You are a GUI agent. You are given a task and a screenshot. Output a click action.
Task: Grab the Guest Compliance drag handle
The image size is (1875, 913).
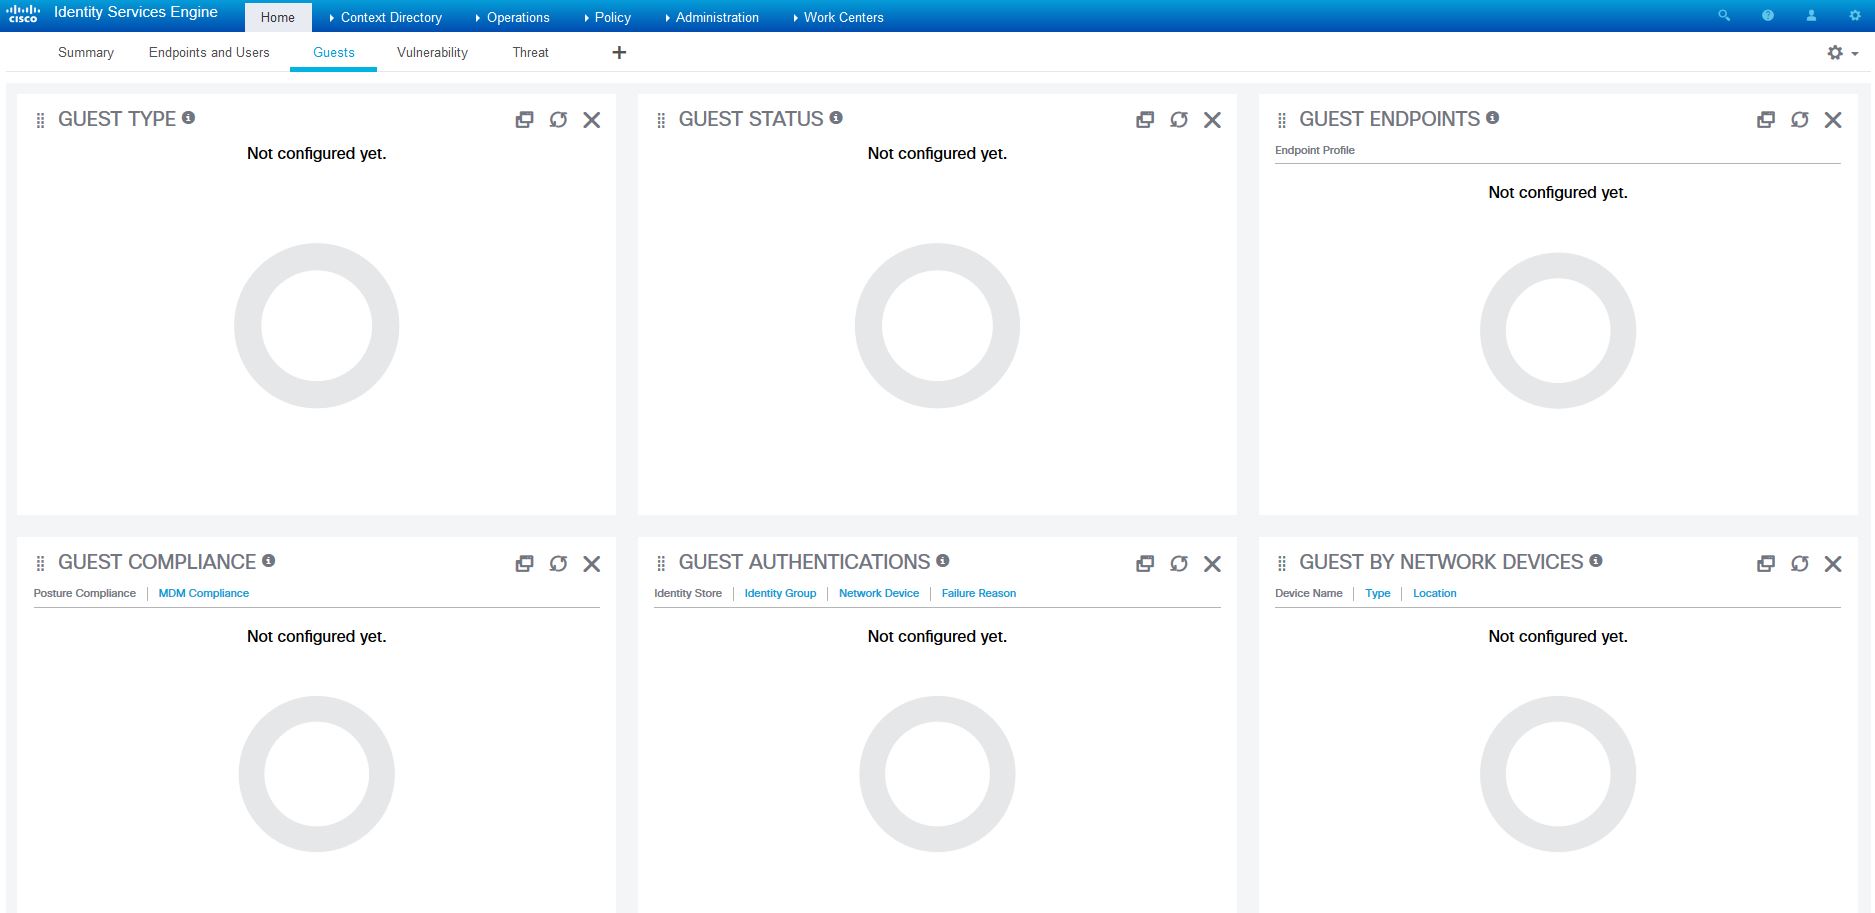coord(40,564)
